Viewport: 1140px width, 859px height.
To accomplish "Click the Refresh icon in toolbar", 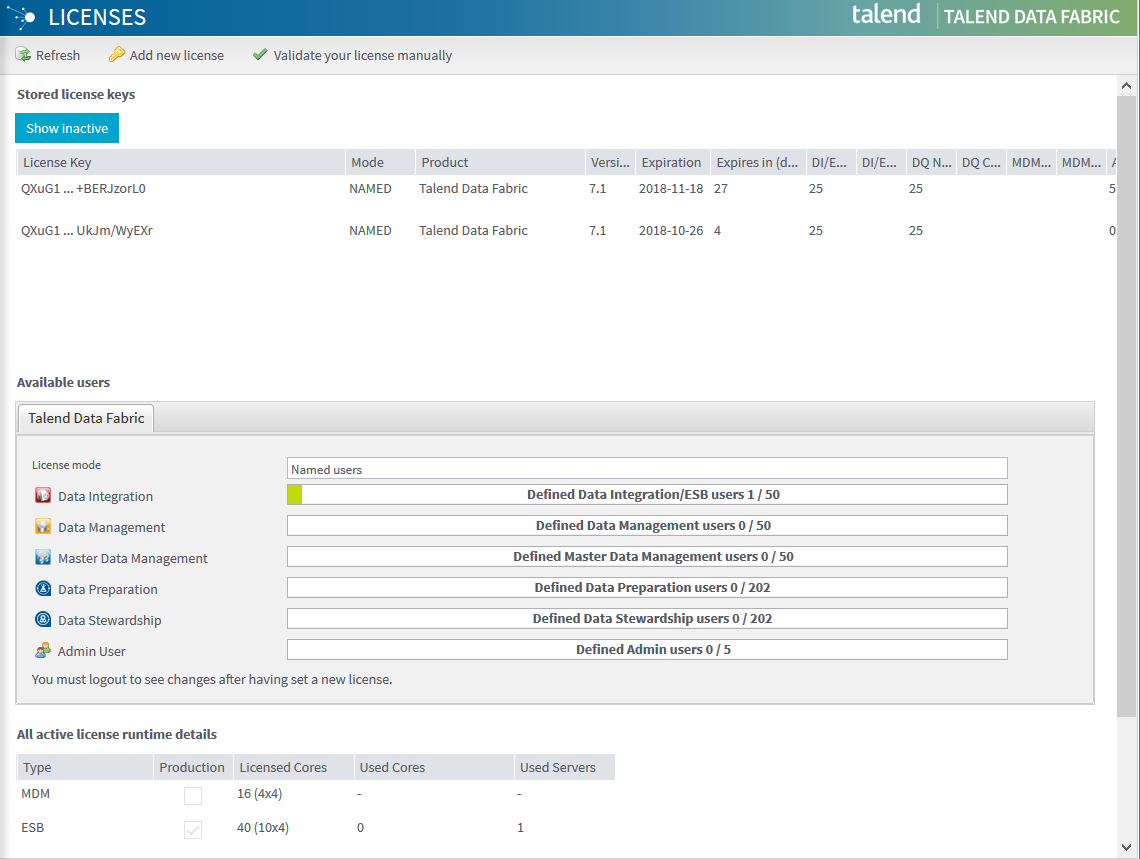I will click(x=23, y=55).
